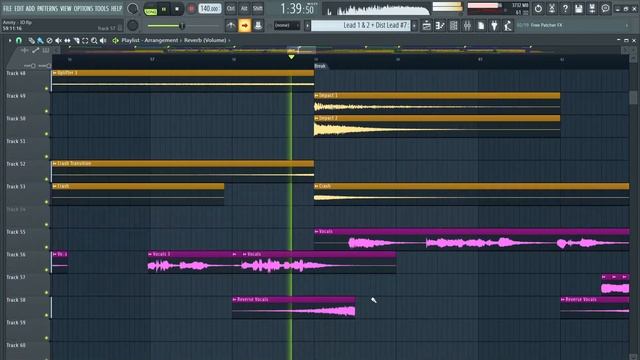Viewport: 640px width, 360px height.
Task: Click the render export icon beside save
Action: click(x=592, y=8)
